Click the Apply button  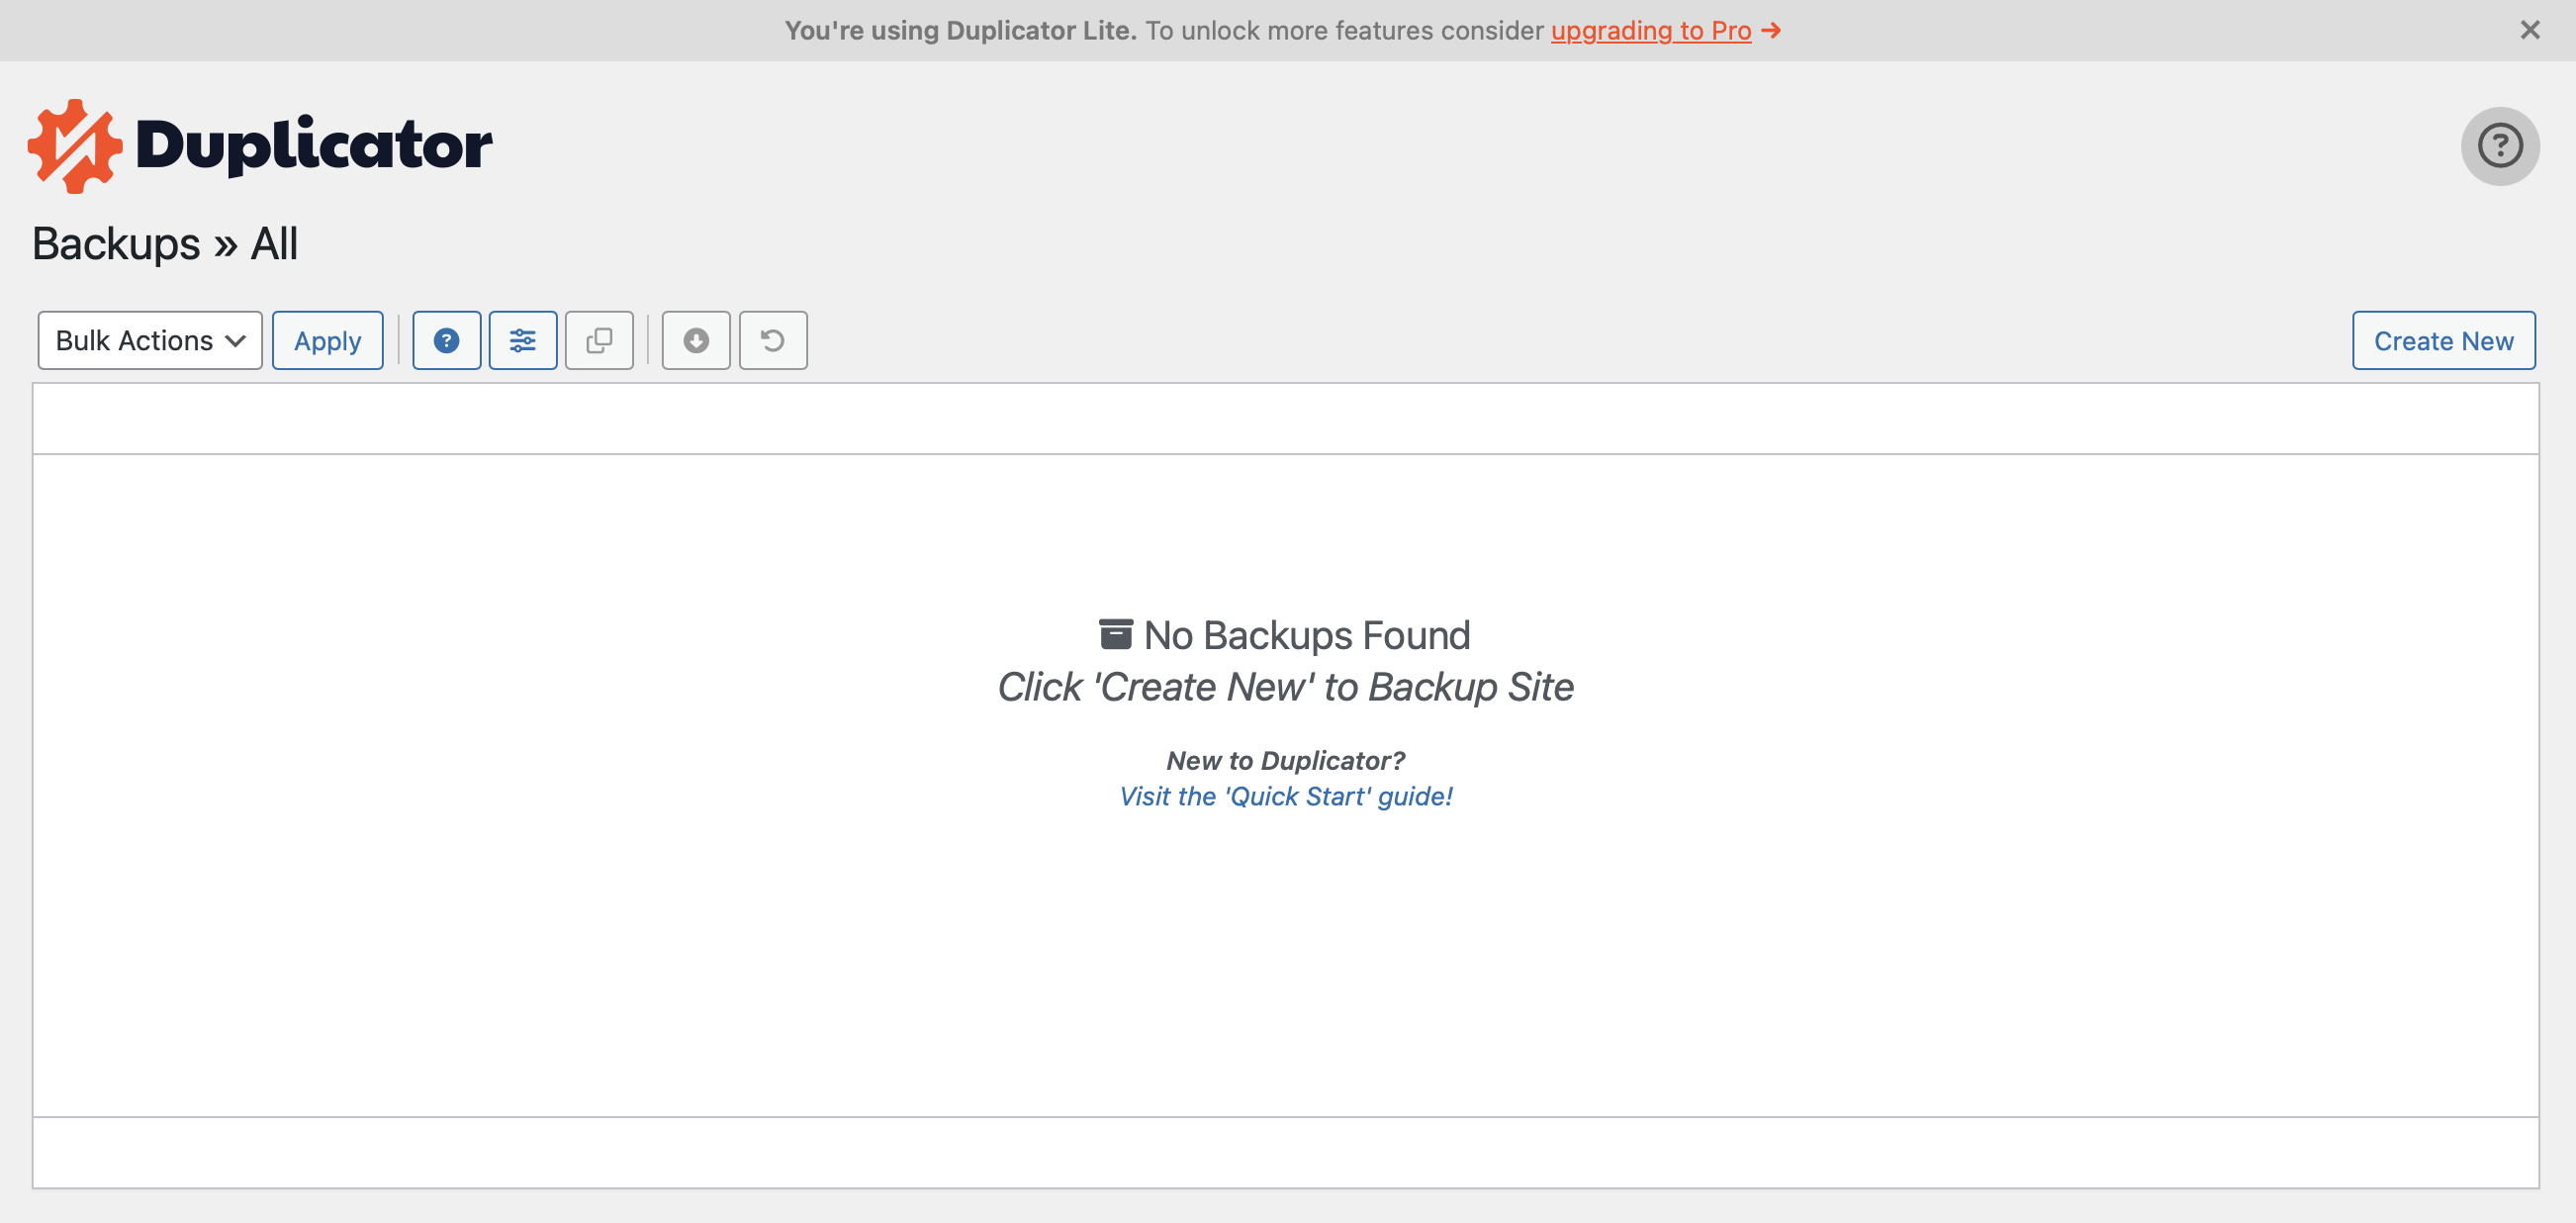(327, 340)
